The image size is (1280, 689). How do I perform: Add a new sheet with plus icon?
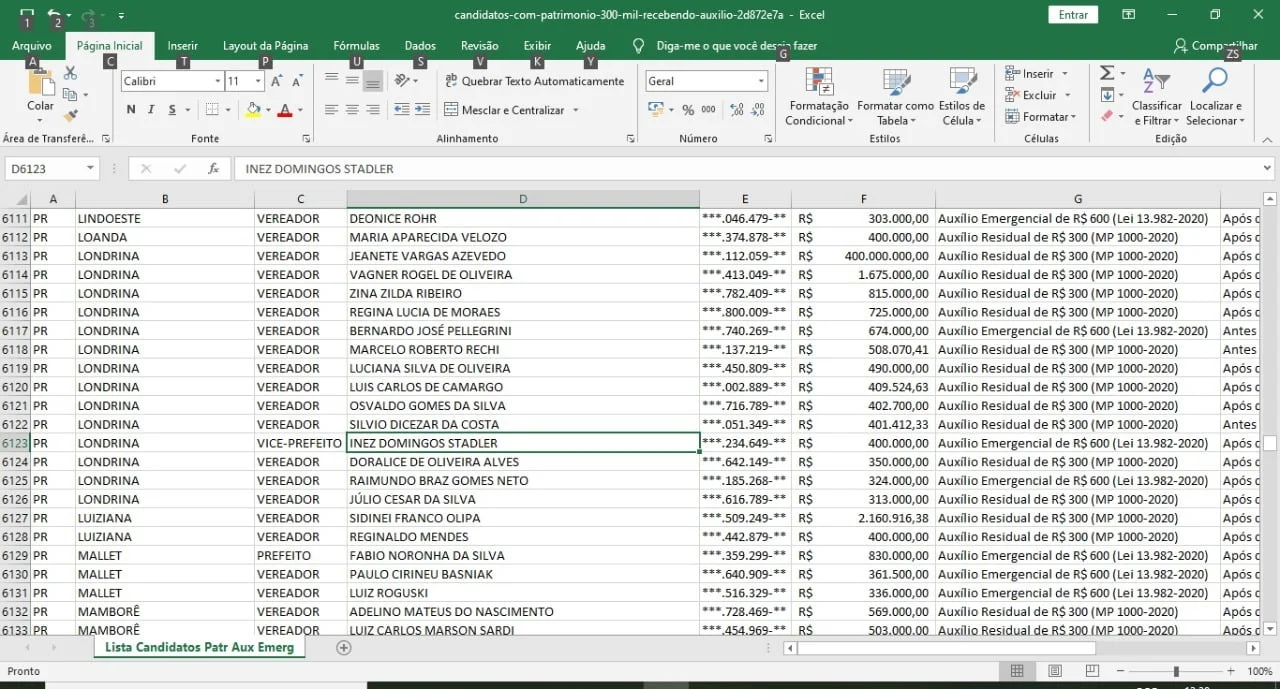pos(344,648)
